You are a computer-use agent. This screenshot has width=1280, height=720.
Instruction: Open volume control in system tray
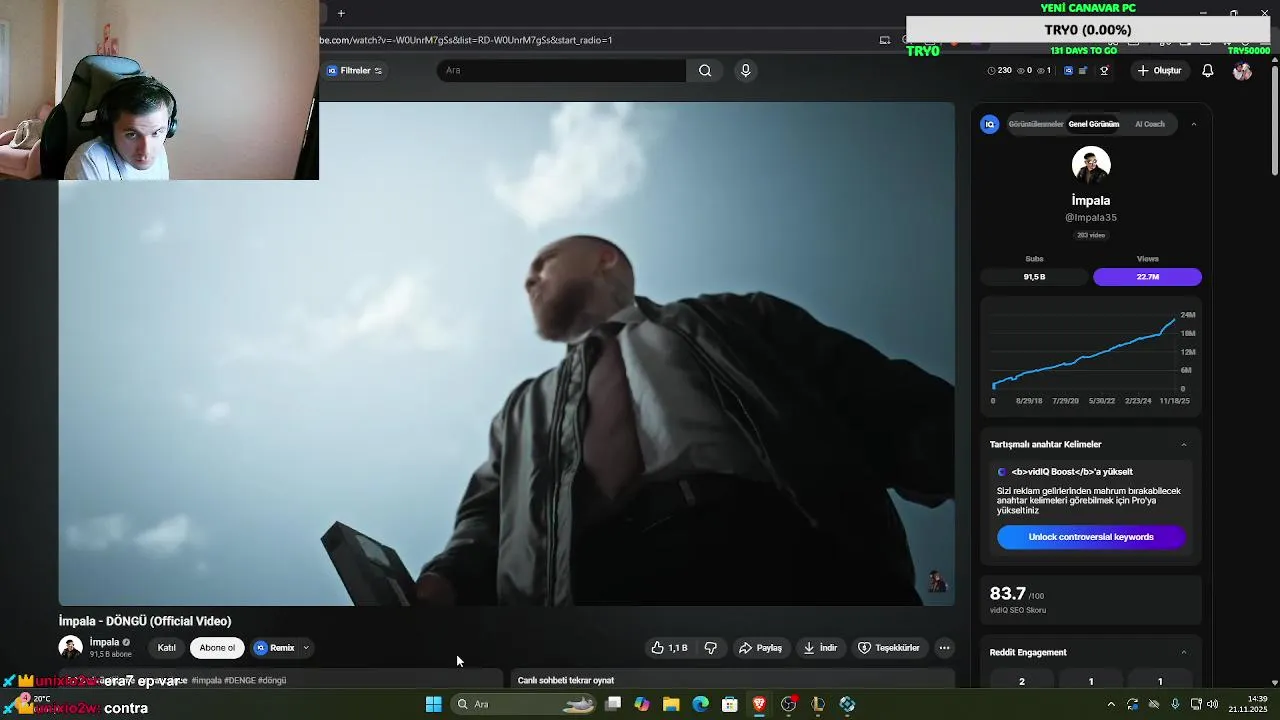[x=1213, y=704]
